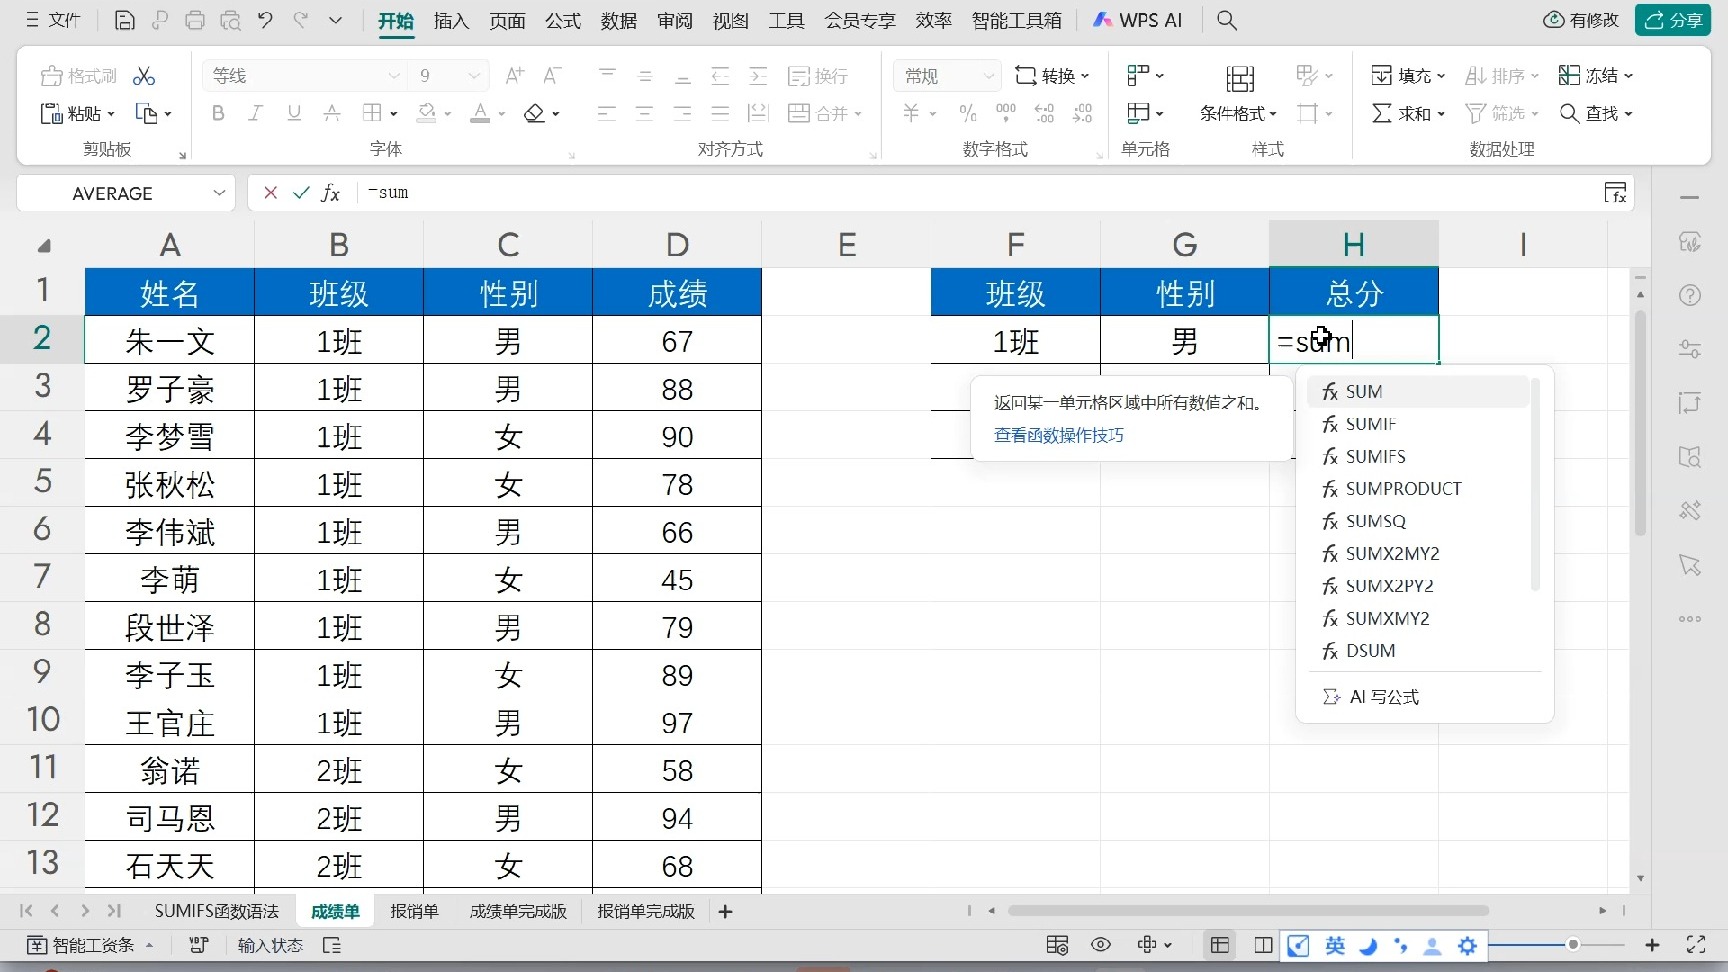1728x972 pixels.
Task: Click the fx insert function icon
Action: click(x=330, y=193)
